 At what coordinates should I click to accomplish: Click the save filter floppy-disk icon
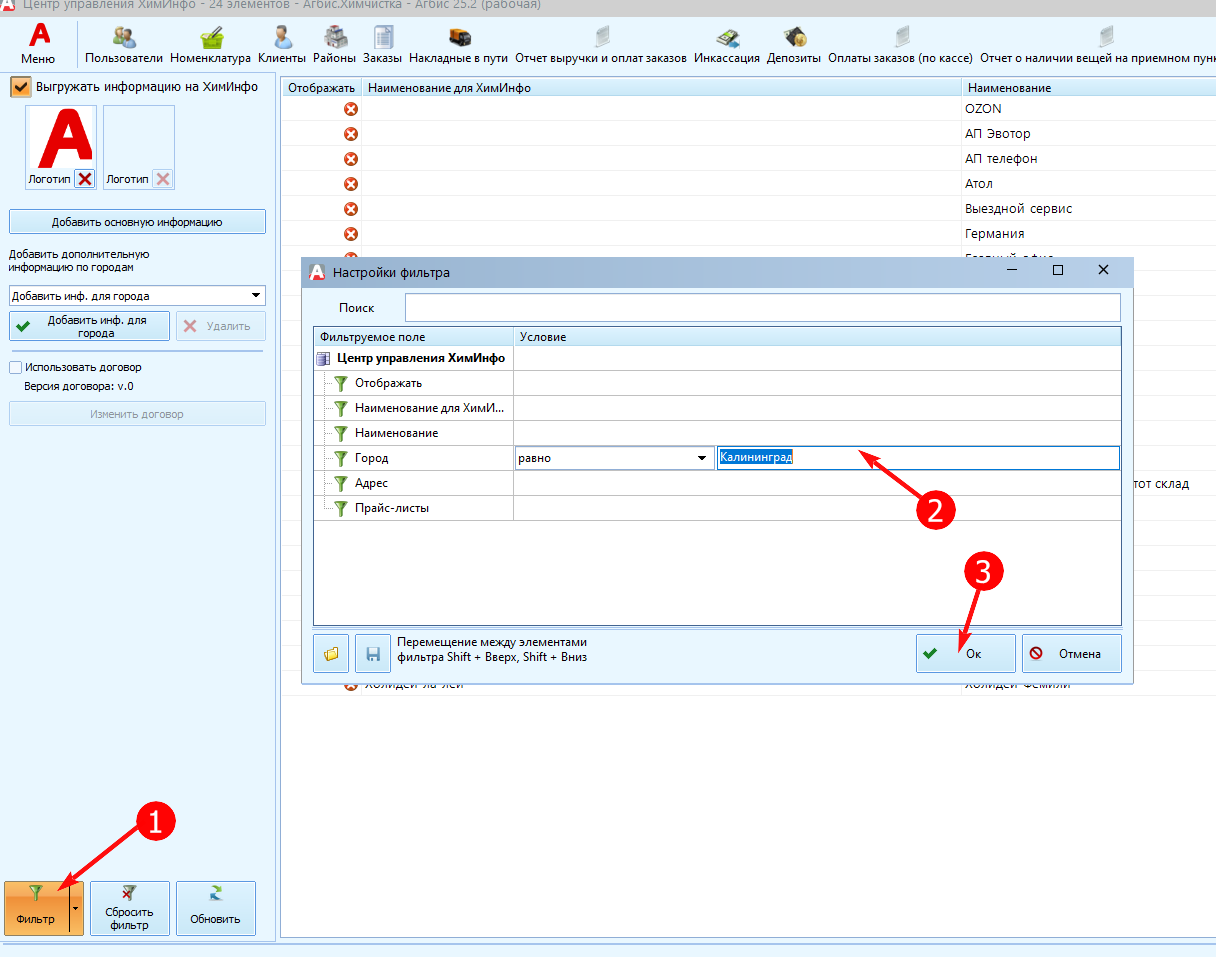coord(373,654)
